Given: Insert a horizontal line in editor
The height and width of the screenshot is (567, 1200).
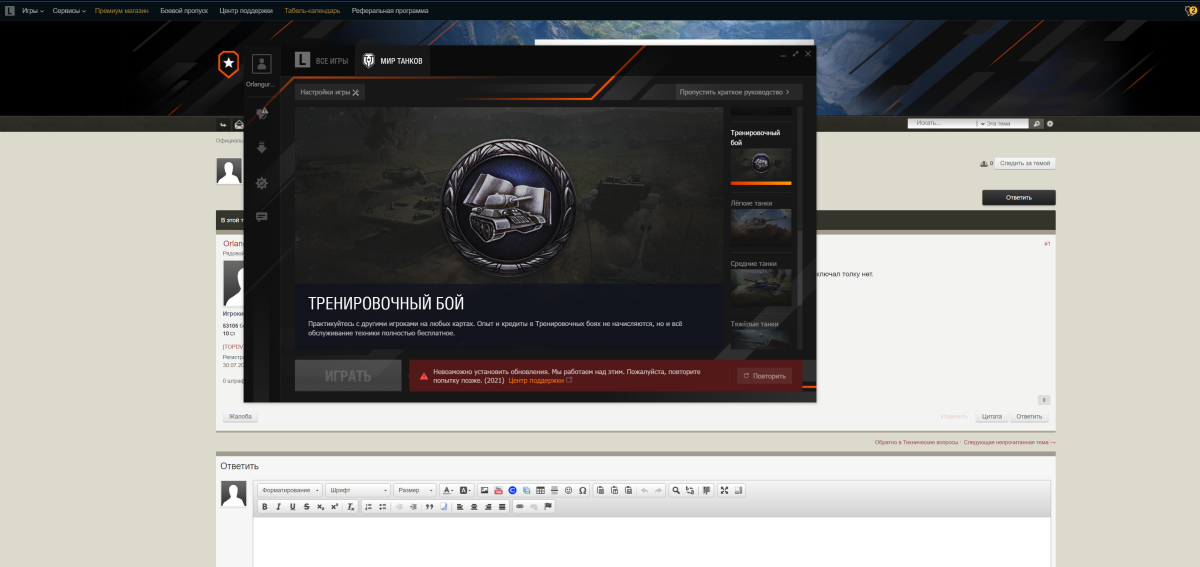Looking at the screenshot, I should coord(554,490).
